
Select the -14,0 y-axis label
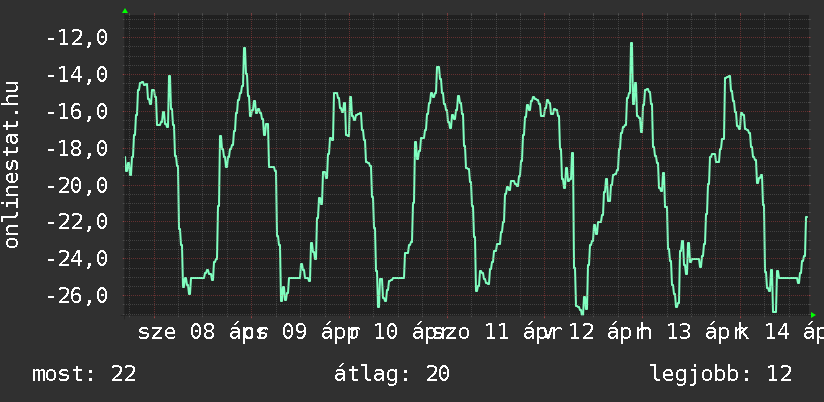76,75
